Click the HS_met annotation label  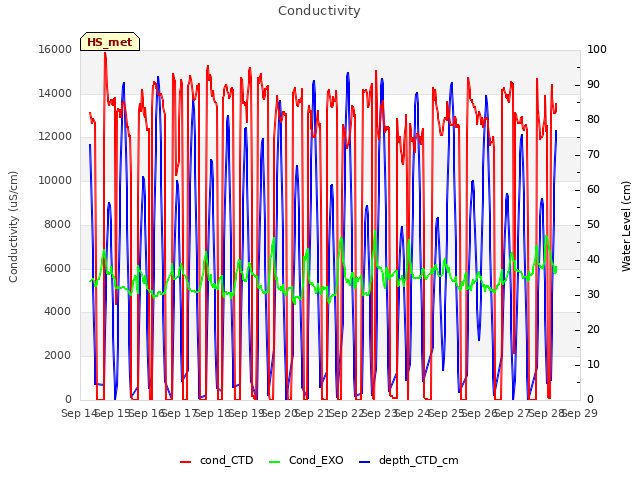(110, 42)
